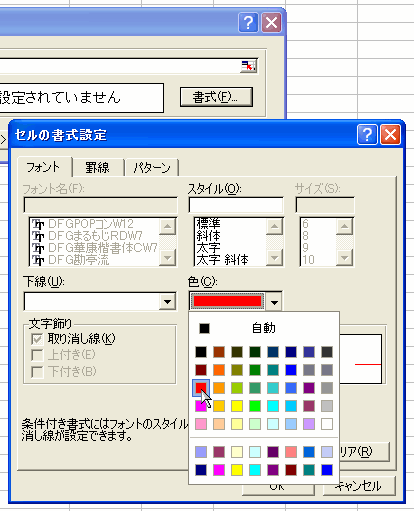
Task: Click the scroll down arrow in the スタイル list
Action: [x=274, y=257]
